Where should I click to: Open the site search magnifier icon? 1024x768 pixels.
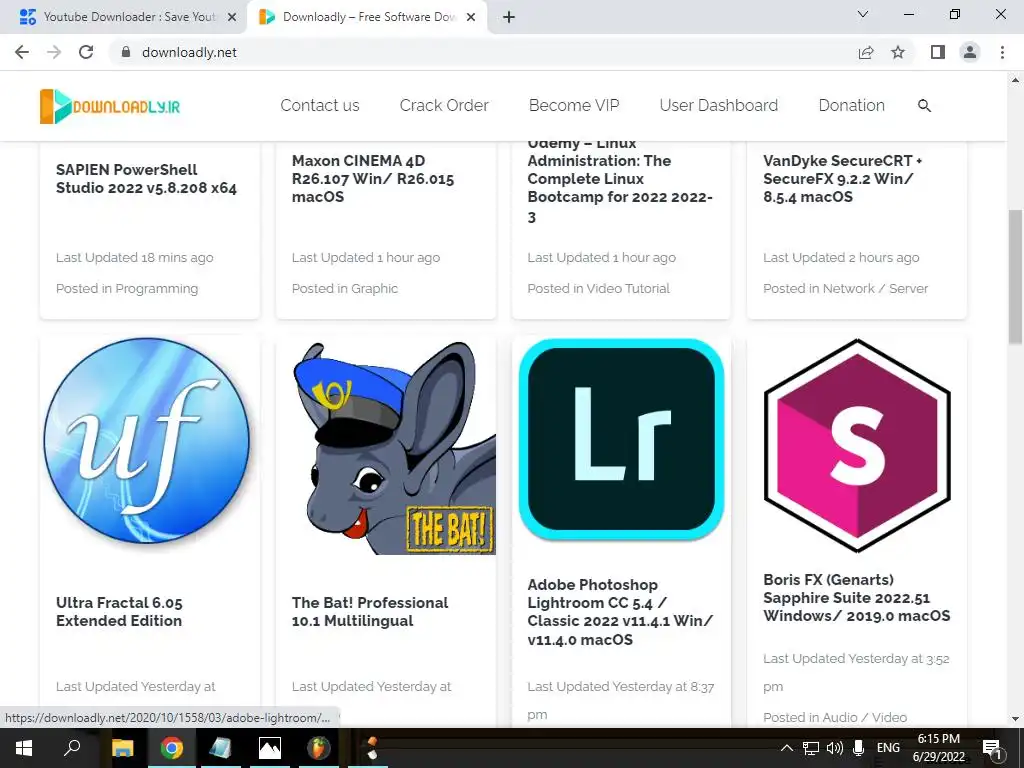point(924,106)
